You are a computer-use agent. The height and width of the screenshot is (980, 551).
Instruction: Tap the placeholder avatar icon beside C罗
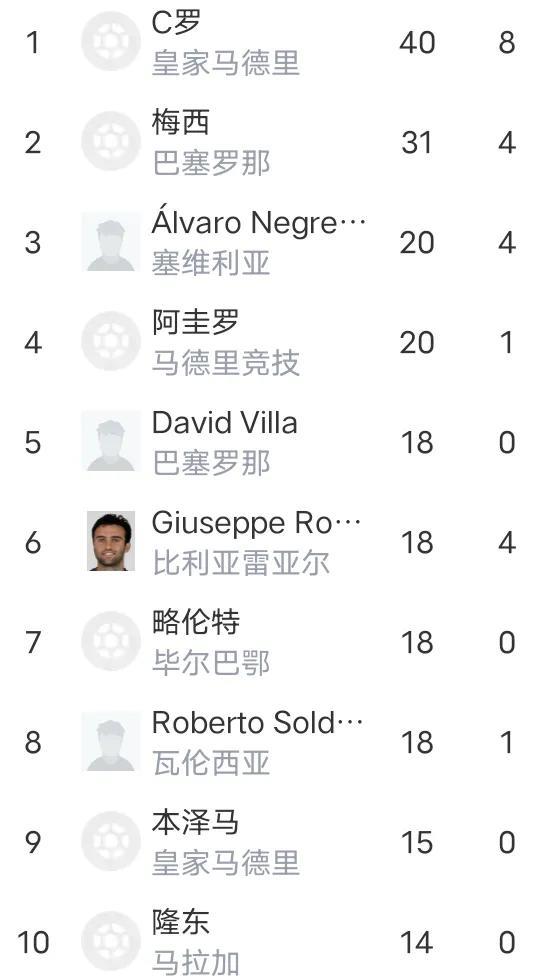tap(111, 41)
